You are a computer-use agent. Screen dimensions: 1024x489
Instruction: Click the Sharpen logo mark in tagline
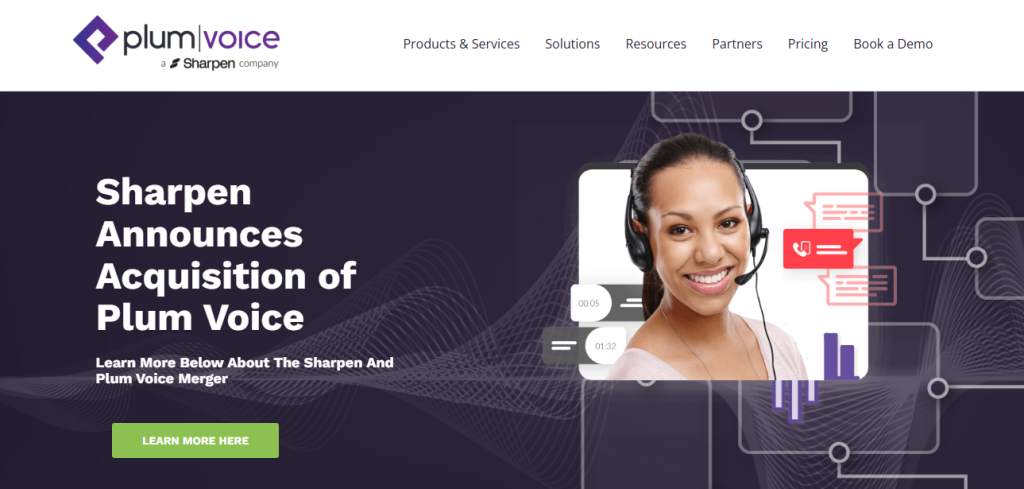pyautogui.click(x=174, y=64)
